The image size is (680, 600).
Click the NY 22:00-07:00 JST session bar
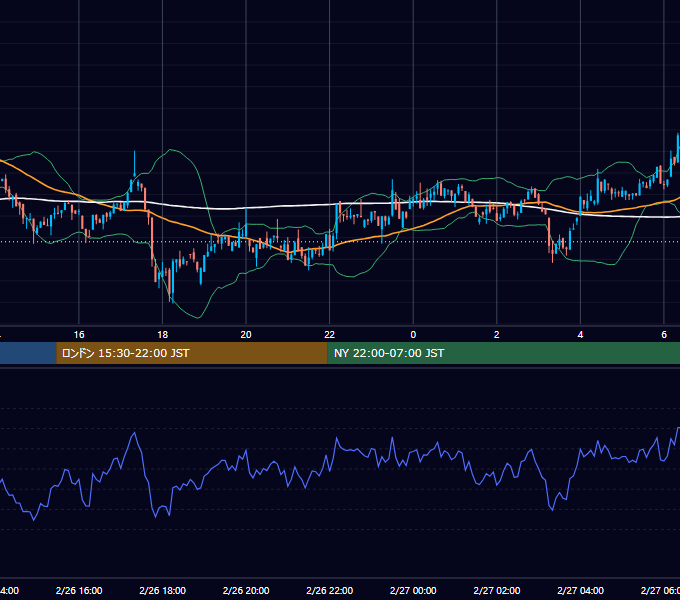pos(503,353)
